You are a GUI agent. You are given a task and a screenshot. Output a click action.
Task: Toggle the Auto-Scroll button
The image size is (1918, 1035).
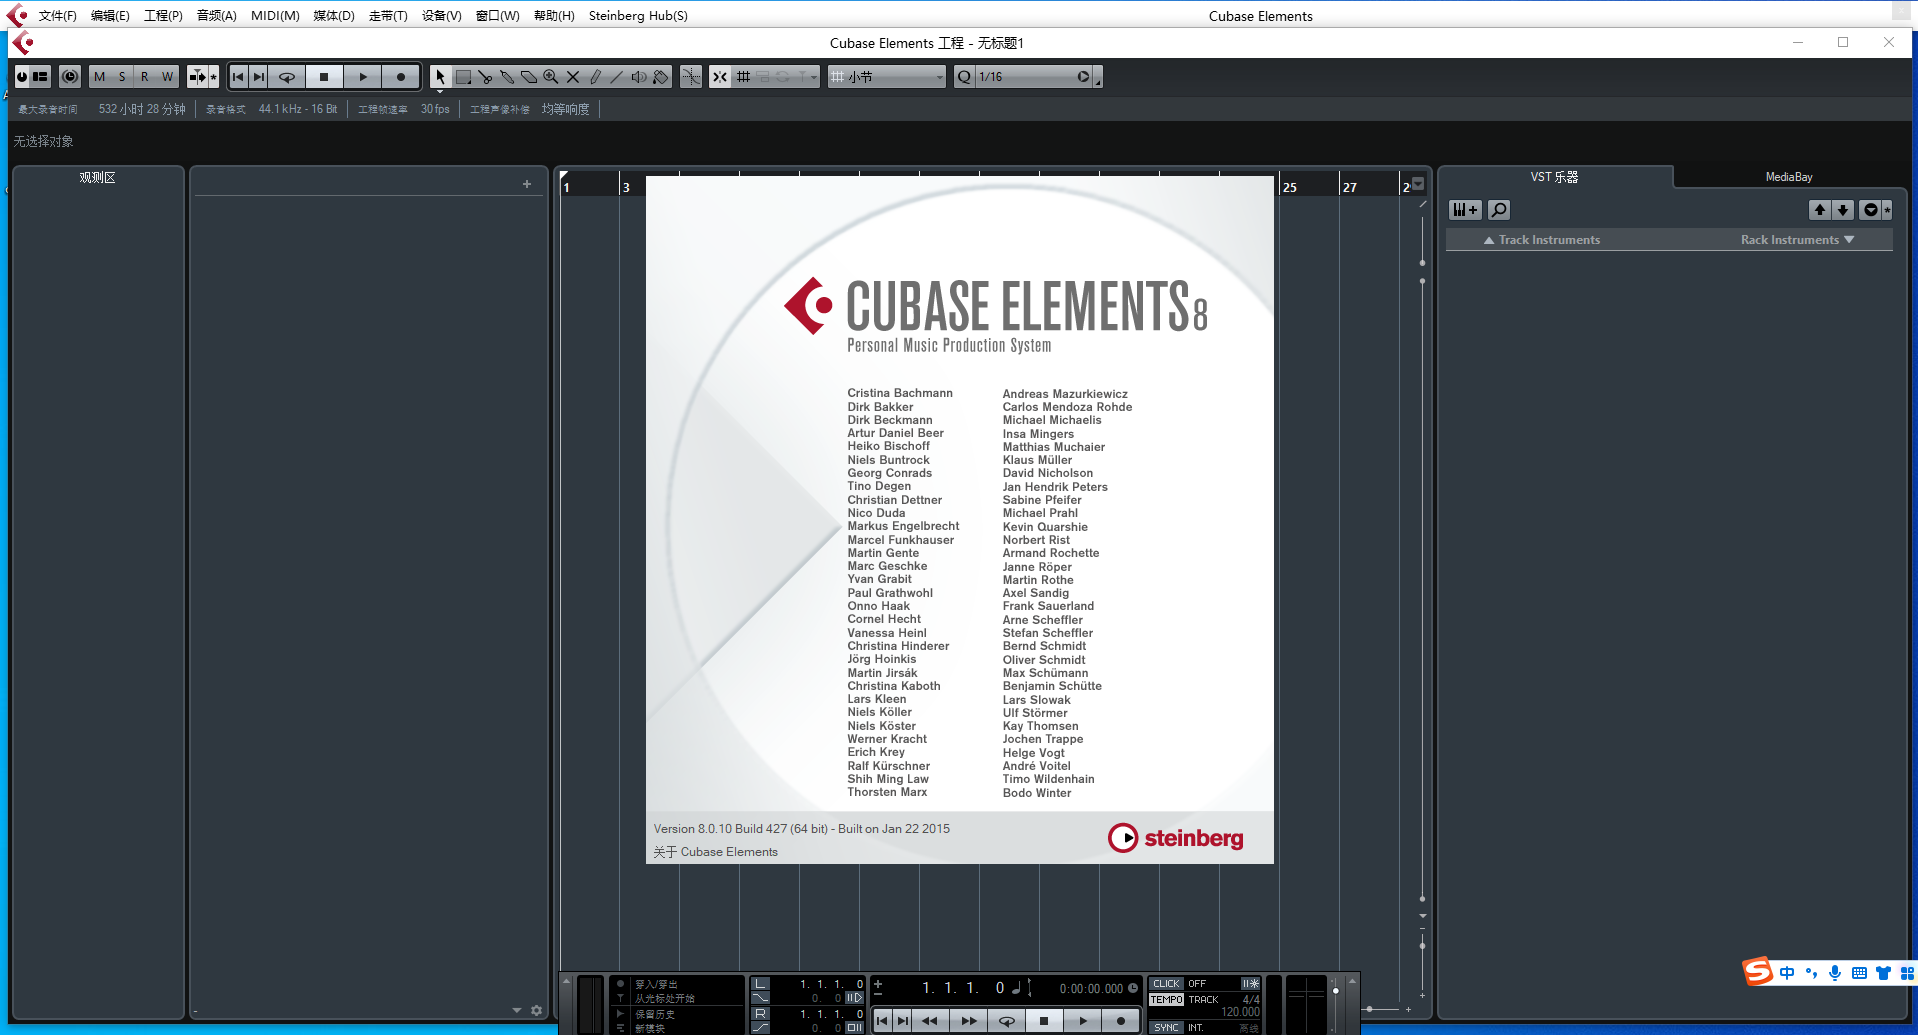[x=198, y=77]
